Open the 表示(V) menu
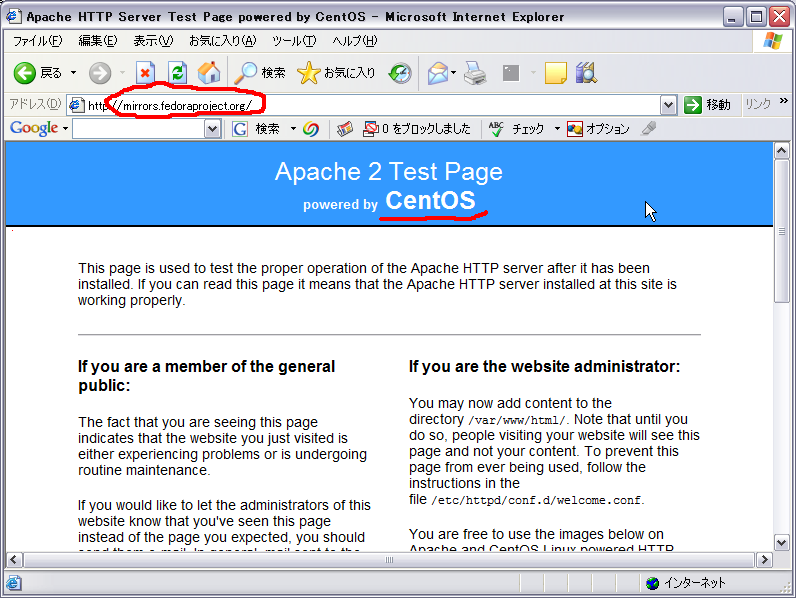Viewport: 796px width, 598px height. pos(153,41)
